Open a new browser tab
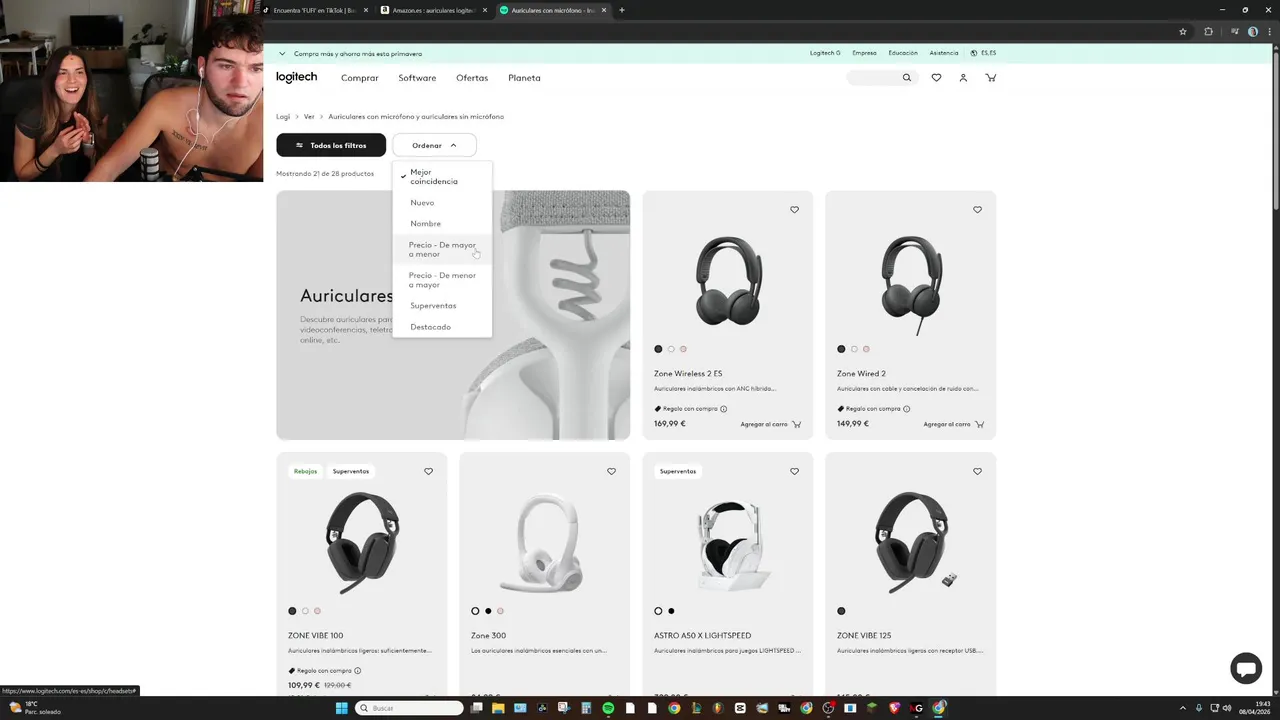Viewport: 1280px width, 720px height. coord(622,10)
